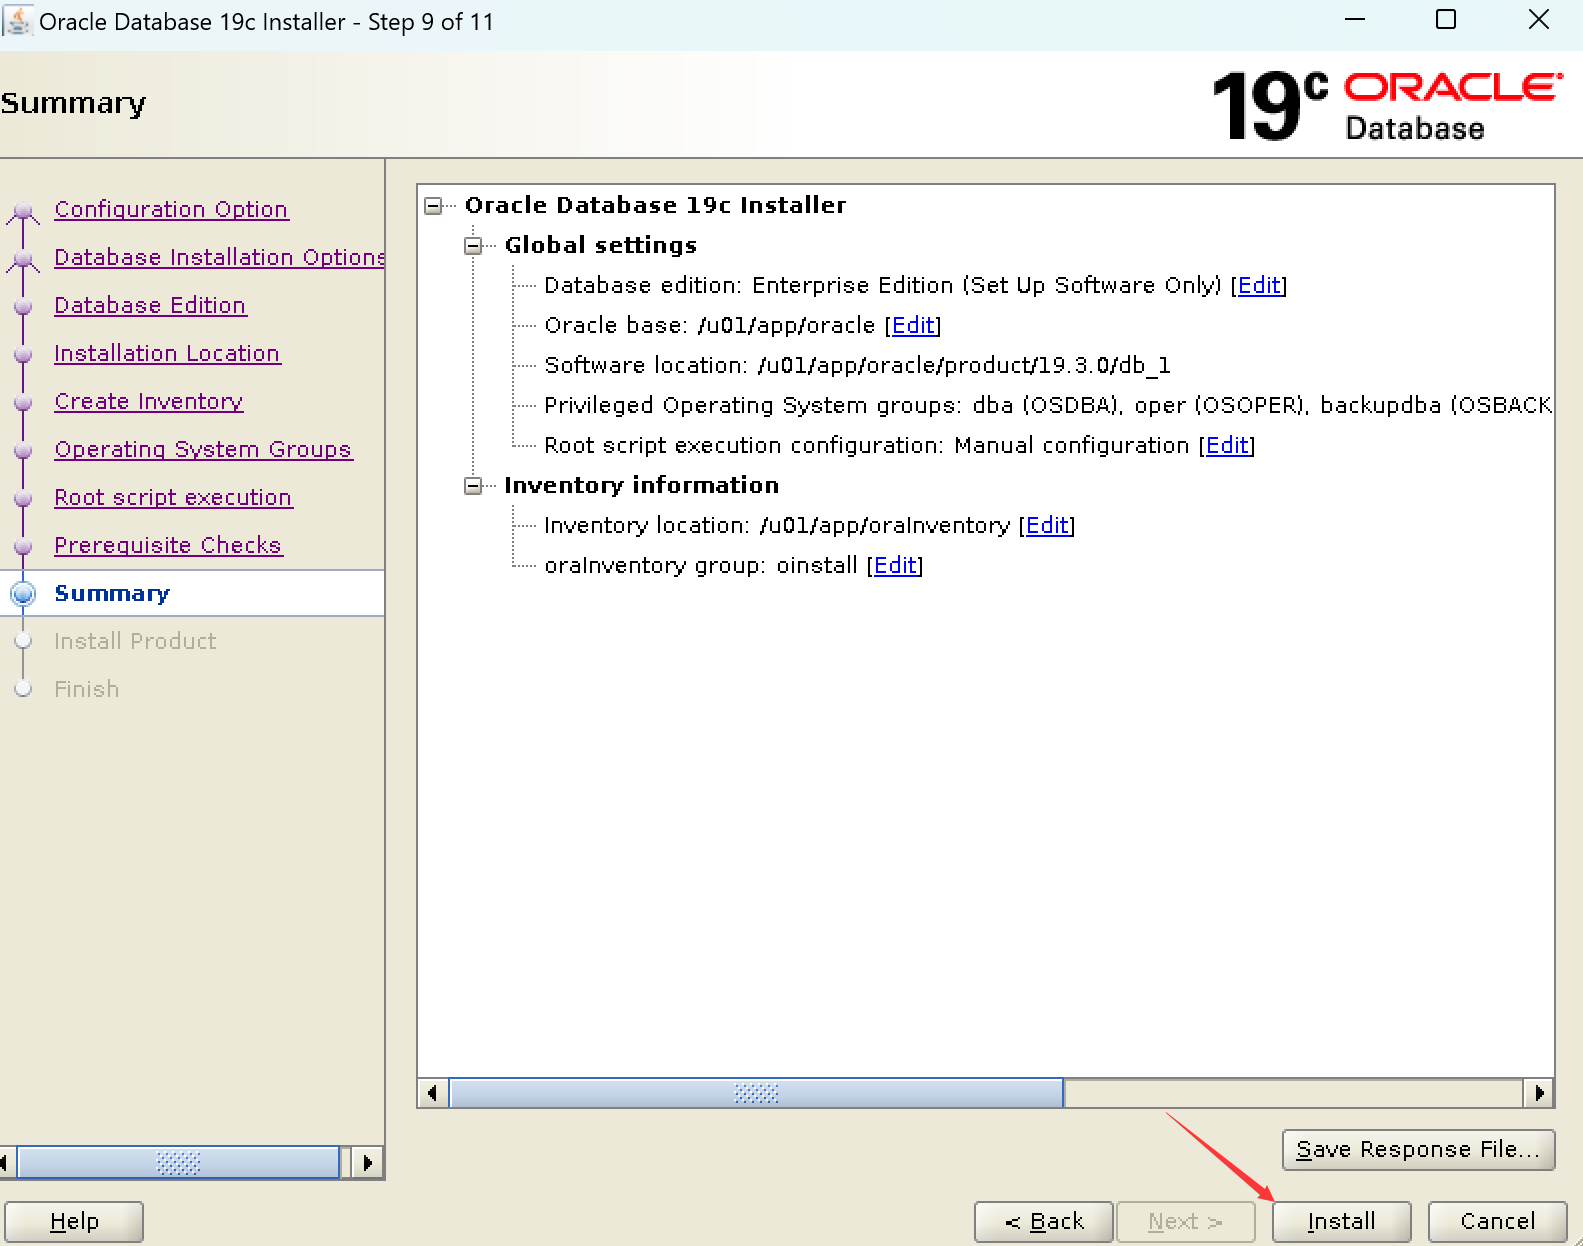The width and height of the screenshot is (1583, 1246).
Task: Click left arrow of summary pane scrollbar
Action: tap(432, 1093)
